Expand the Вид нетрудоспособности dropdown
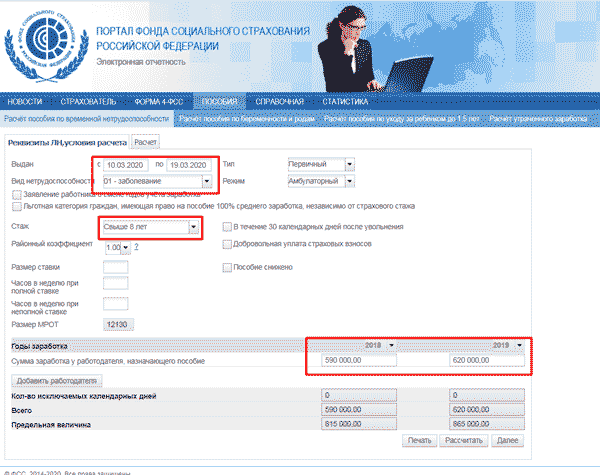600x475 pixels. tap(206, 182)
